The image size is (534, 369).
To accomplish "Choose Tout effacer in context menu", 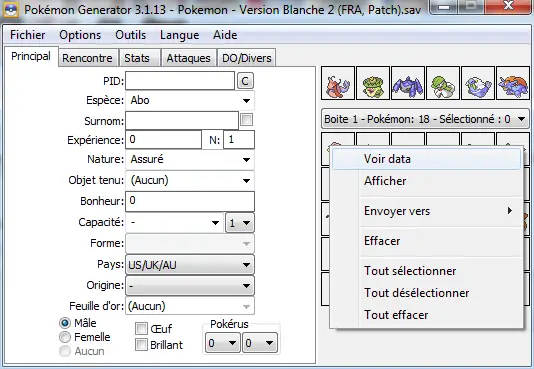I will click(426, 315).
